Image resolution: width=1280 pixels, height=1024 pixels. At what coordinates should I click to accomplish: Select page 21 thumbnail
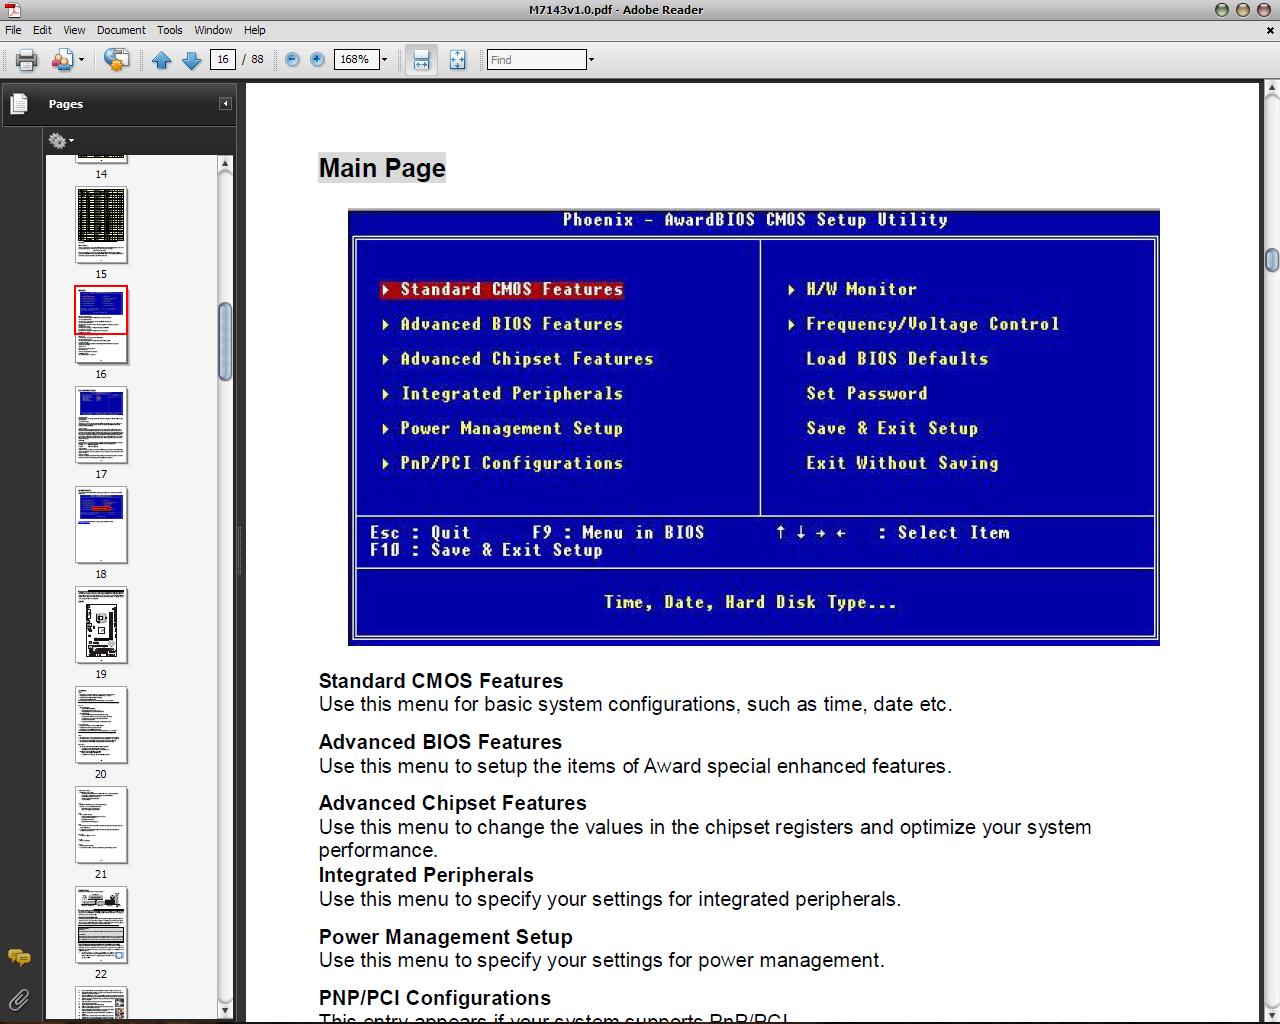101,825
